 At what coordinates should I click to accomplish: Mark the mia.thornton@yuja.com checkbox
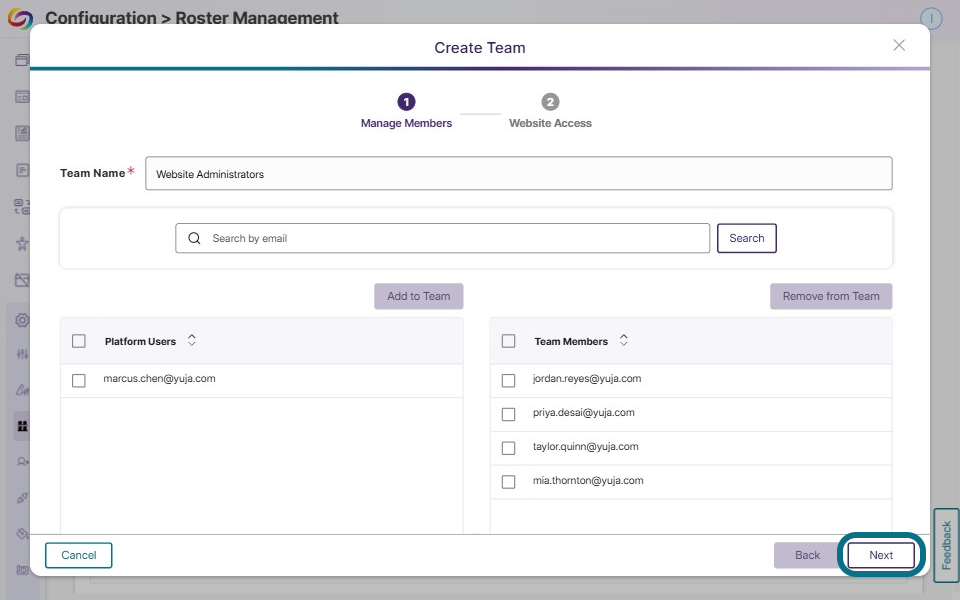[508, 482]
